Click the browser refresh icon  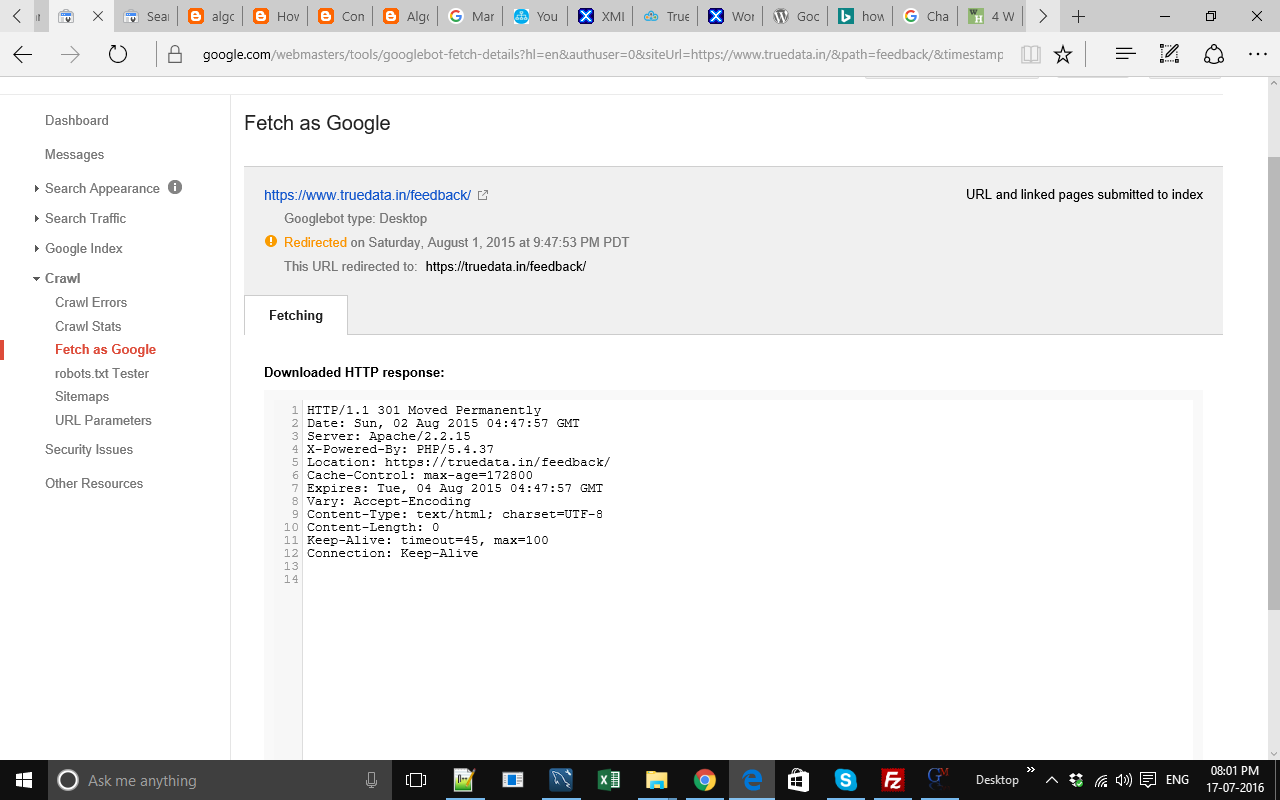[118, 55]
